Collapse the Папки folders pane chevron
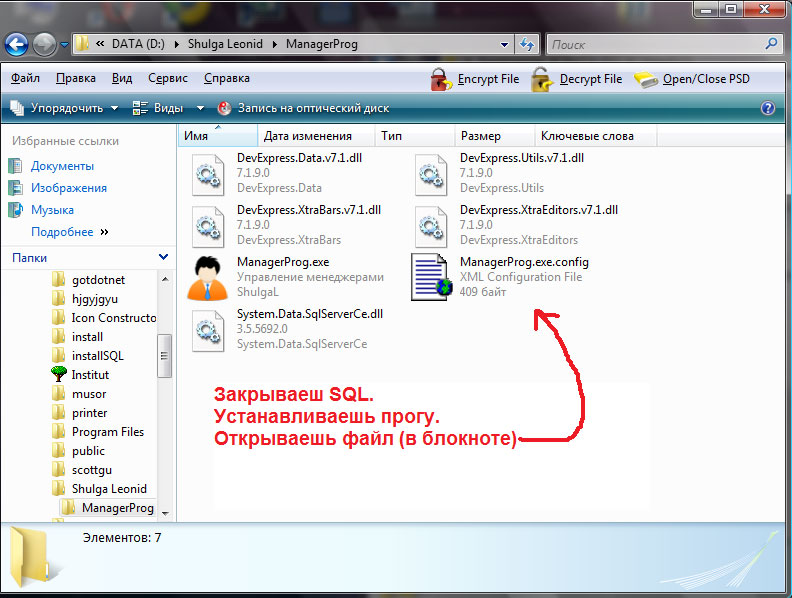Screen dimensions: 792x598 click(163, 257)
